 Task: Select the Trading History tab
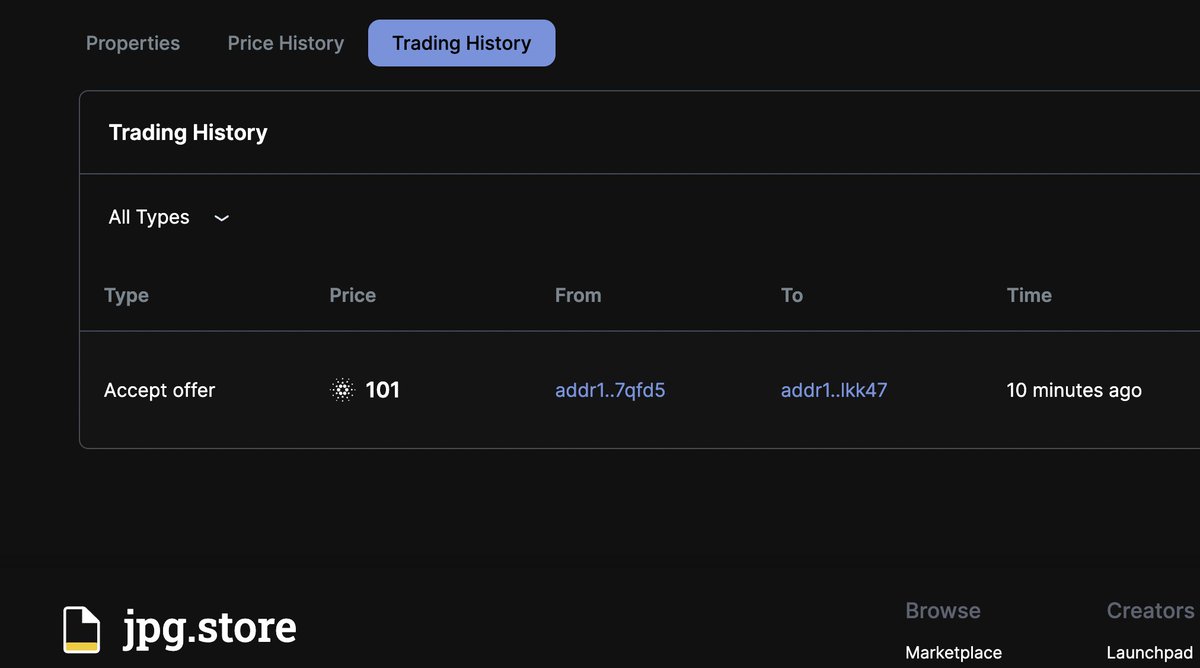click(462, 43)
